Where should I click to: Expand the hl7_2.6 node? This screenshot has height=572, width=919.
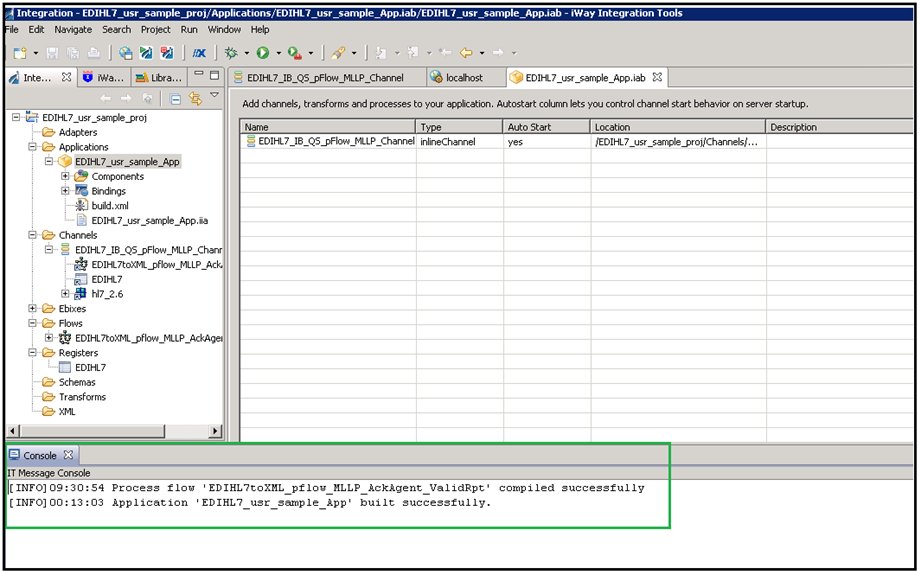coord(66,294)
